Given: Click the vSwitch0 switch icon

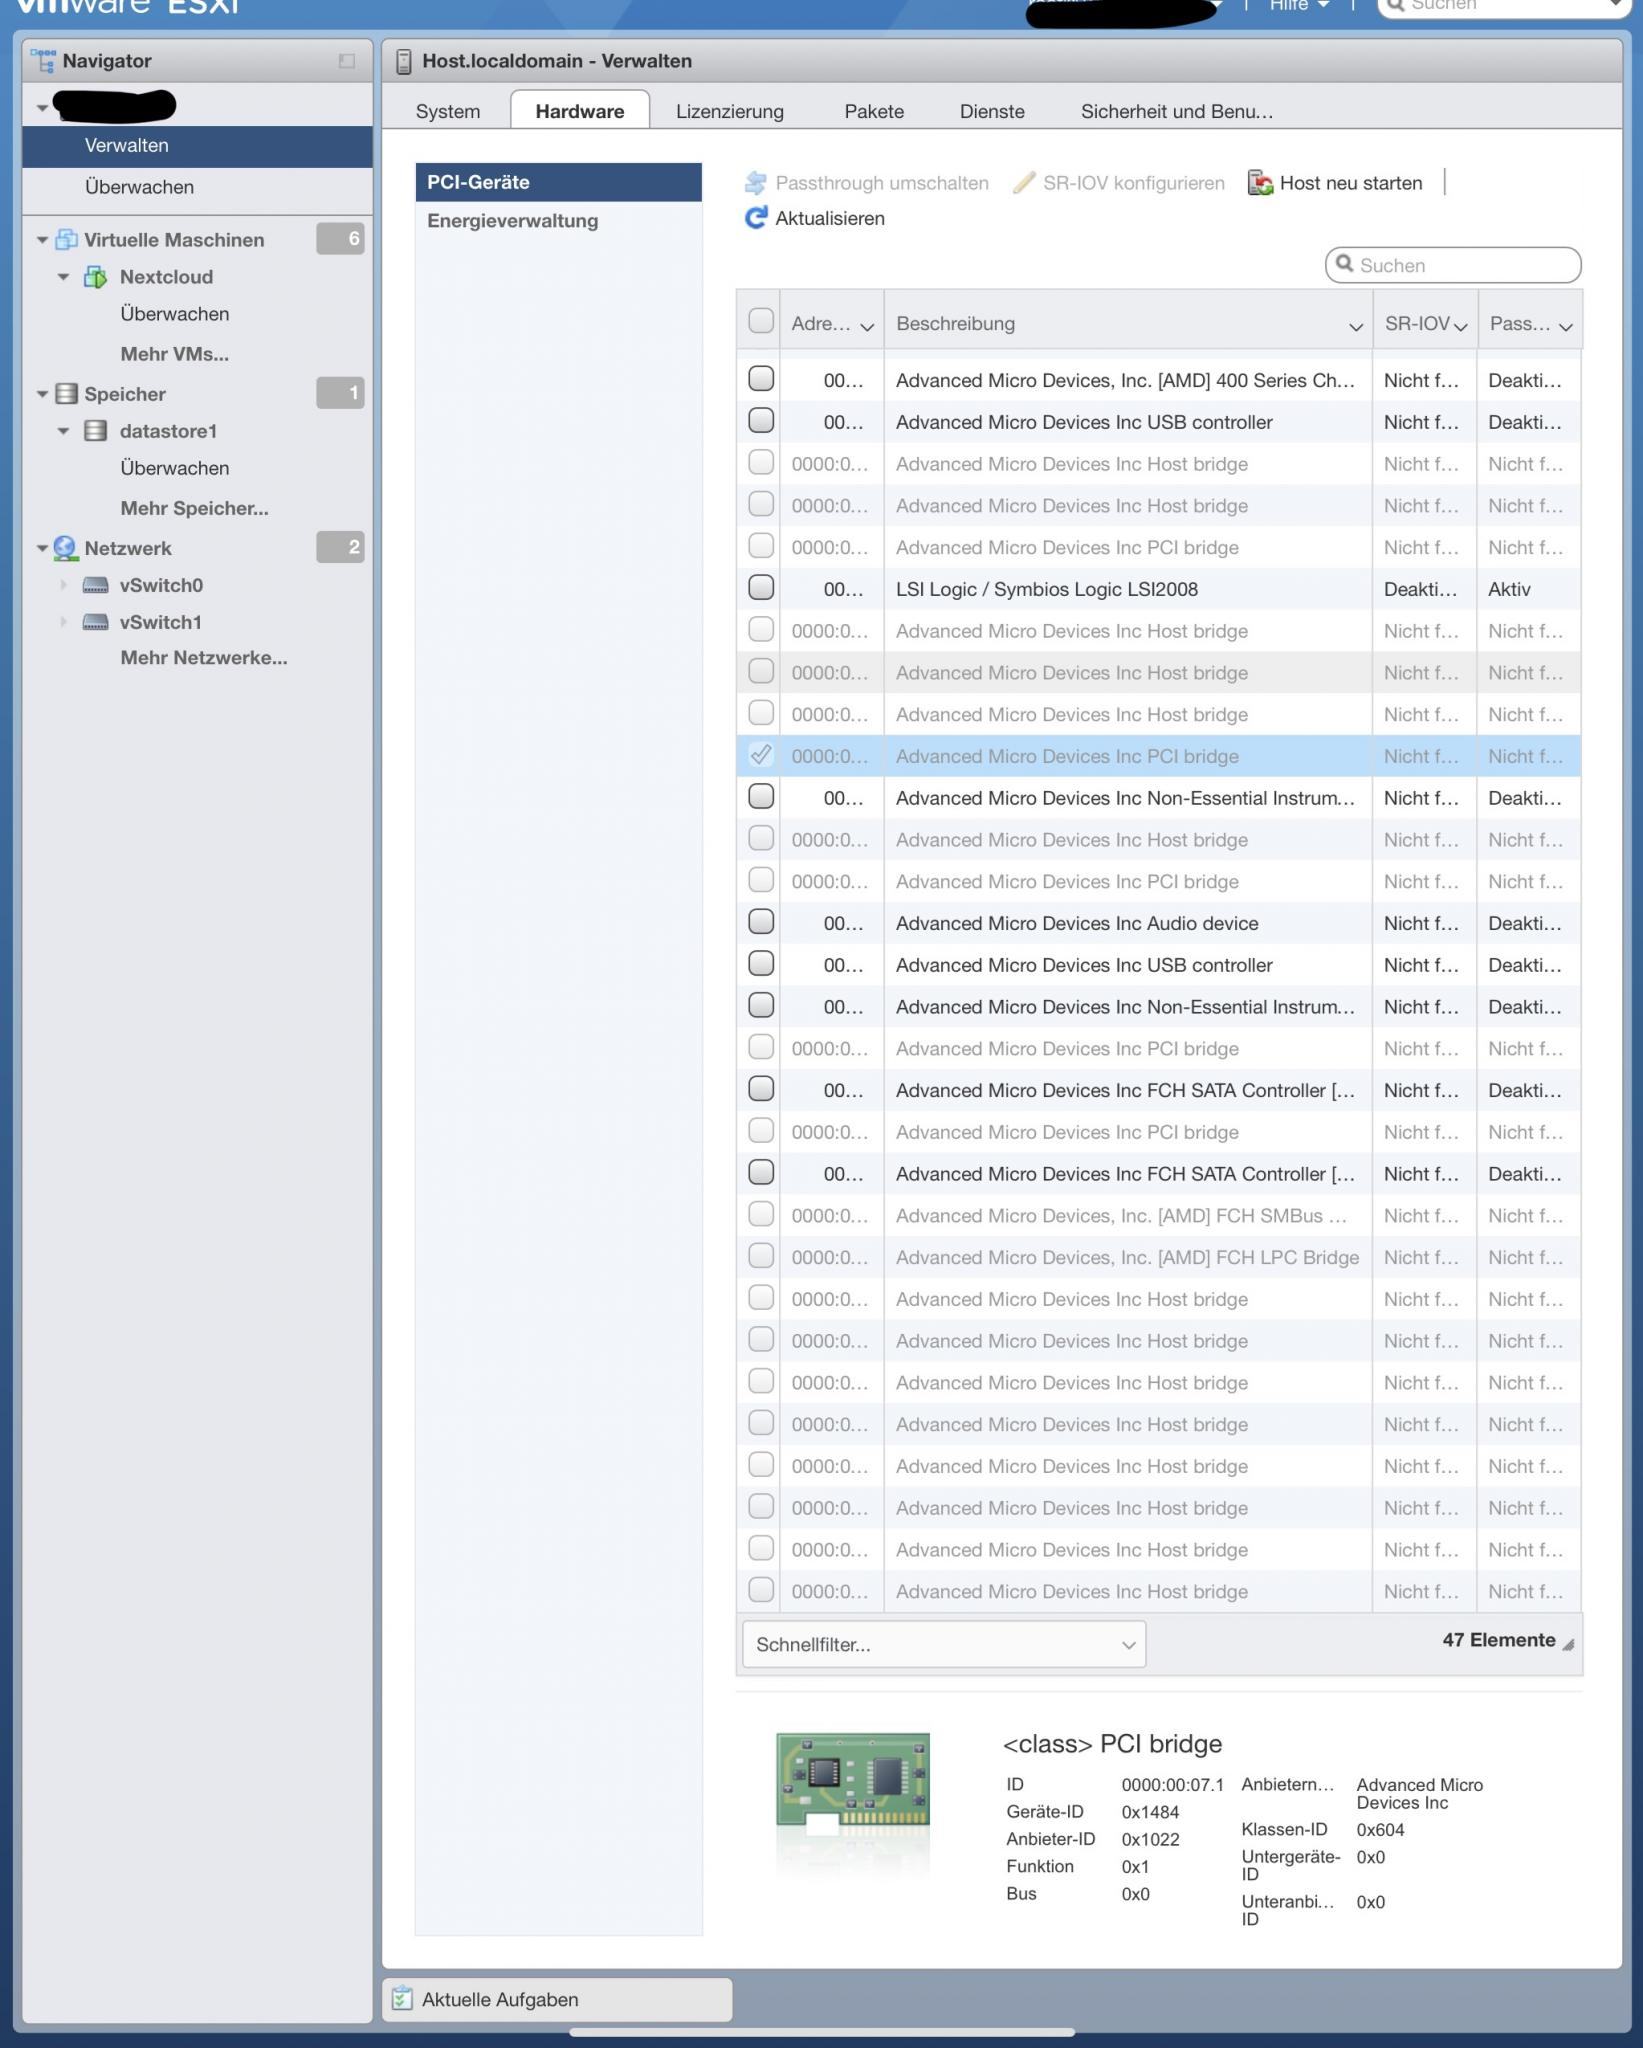Looking at the screenshot, I should (x=95, y=585).
